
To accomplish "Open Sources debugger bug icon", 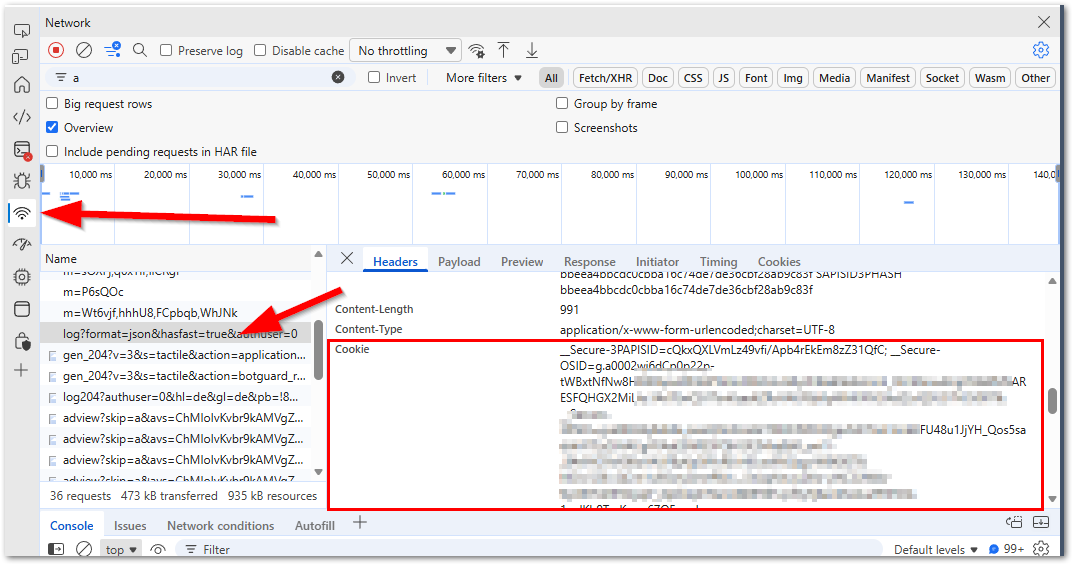I will coord(22,181).
